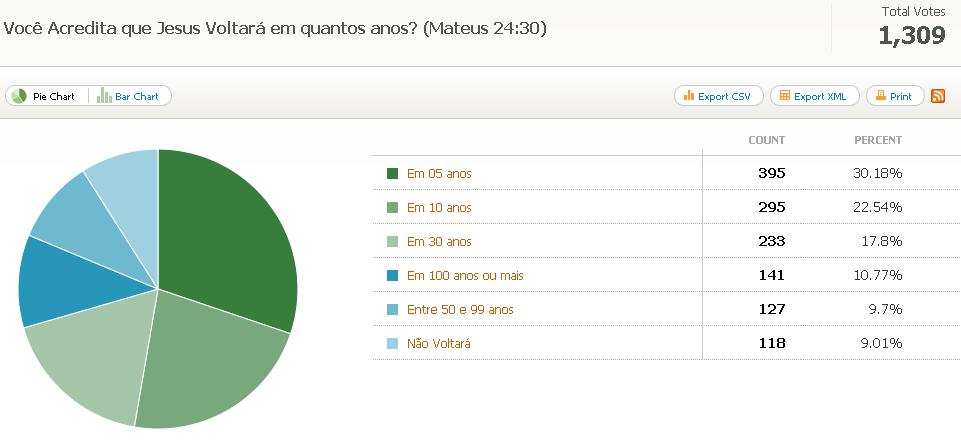Click the 'Não Voltará' answer link

(438, 344)
